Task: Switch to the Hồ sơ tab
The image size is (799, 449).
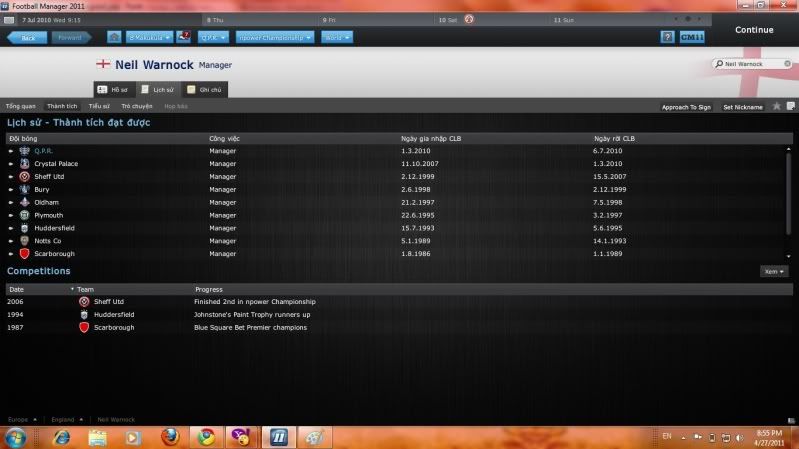Action: pyautogui.click(x=113, y=90)
